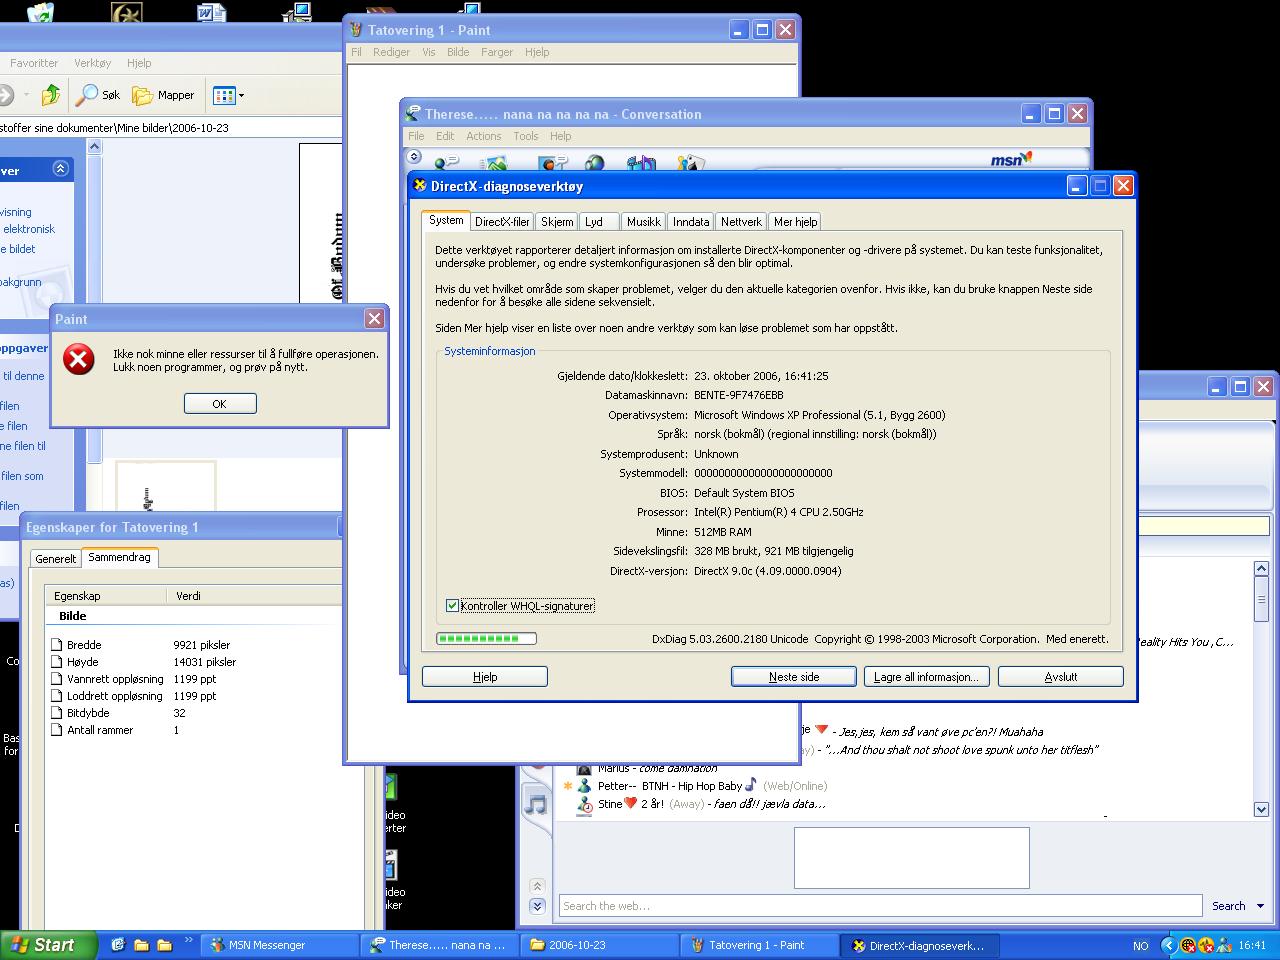Click the MSN Messenger tray icon
Image resolution: width=1280 pixels, height=960 pixels.
[x=1224, y=945]
